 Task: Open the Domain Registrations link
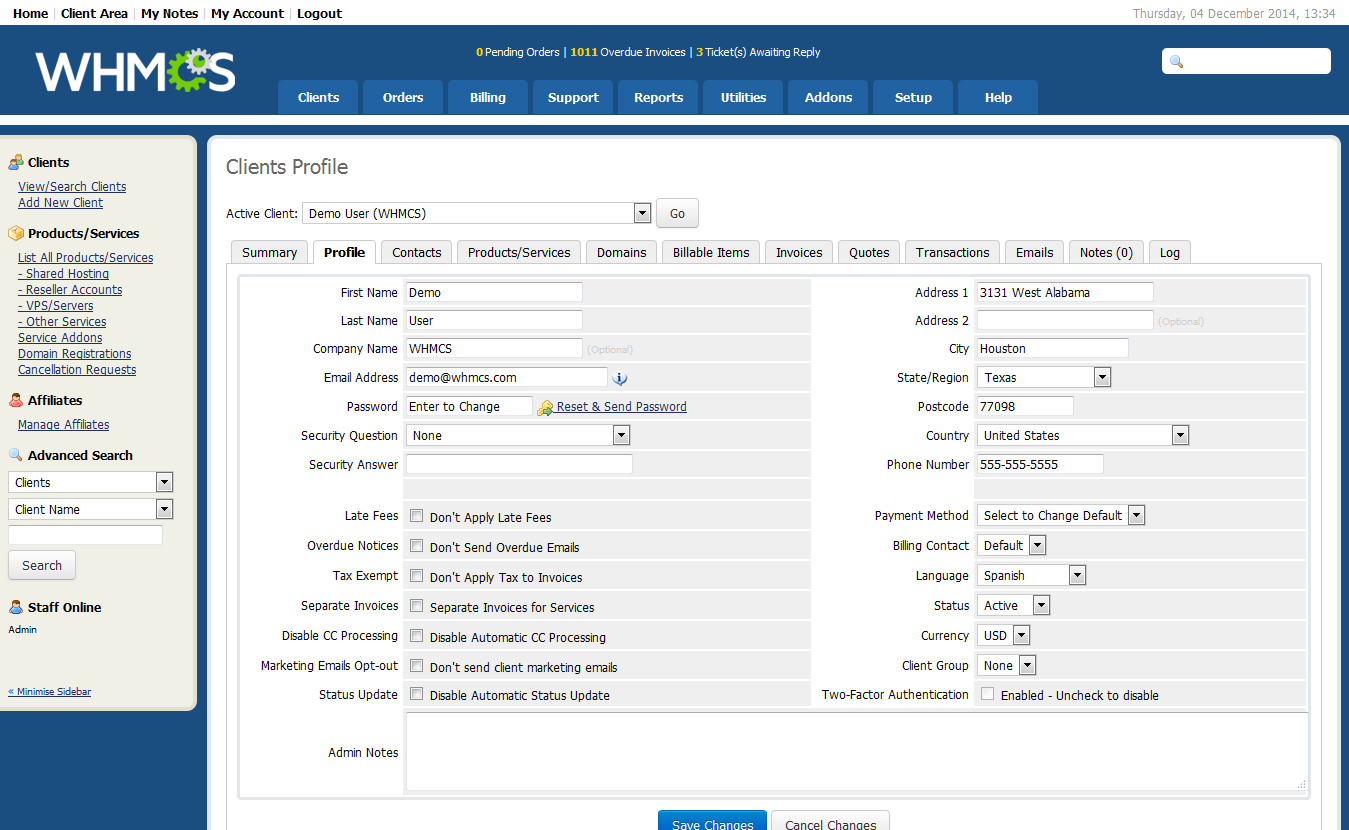(74, 353)
